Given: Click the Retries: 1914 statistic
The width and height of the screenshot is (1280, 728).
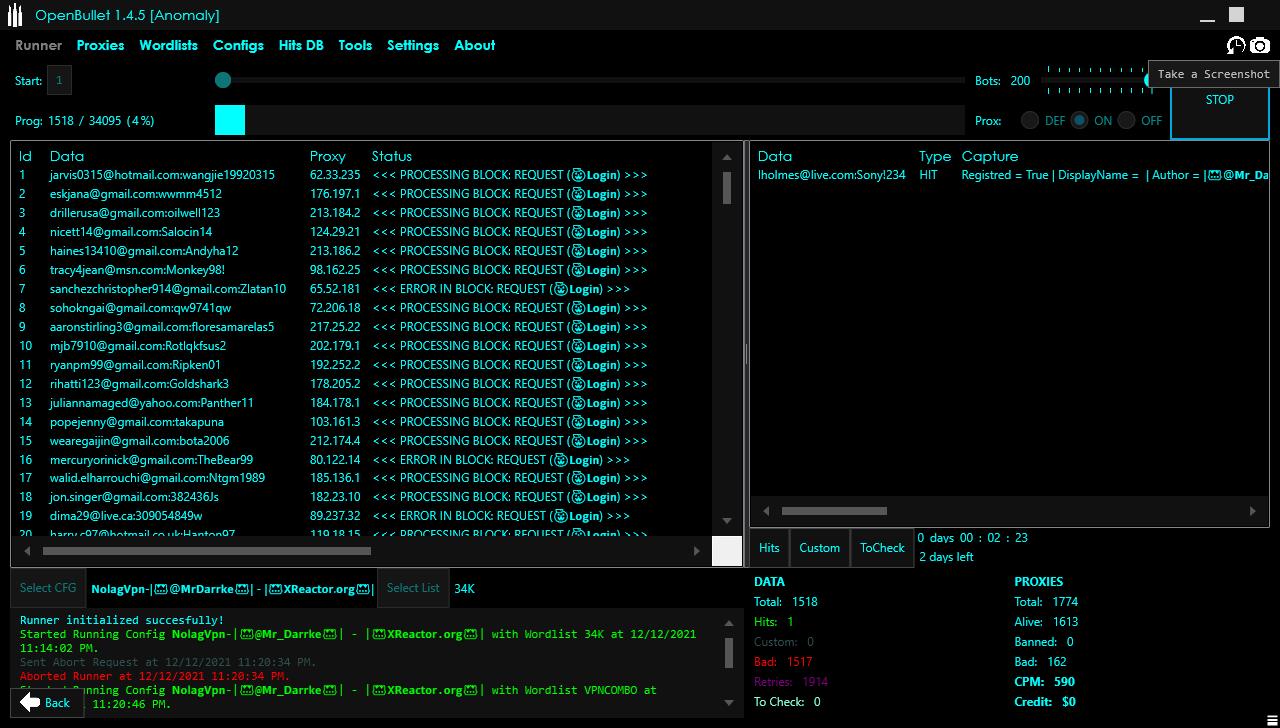Looking at the screenshot, I should (791, 682).
